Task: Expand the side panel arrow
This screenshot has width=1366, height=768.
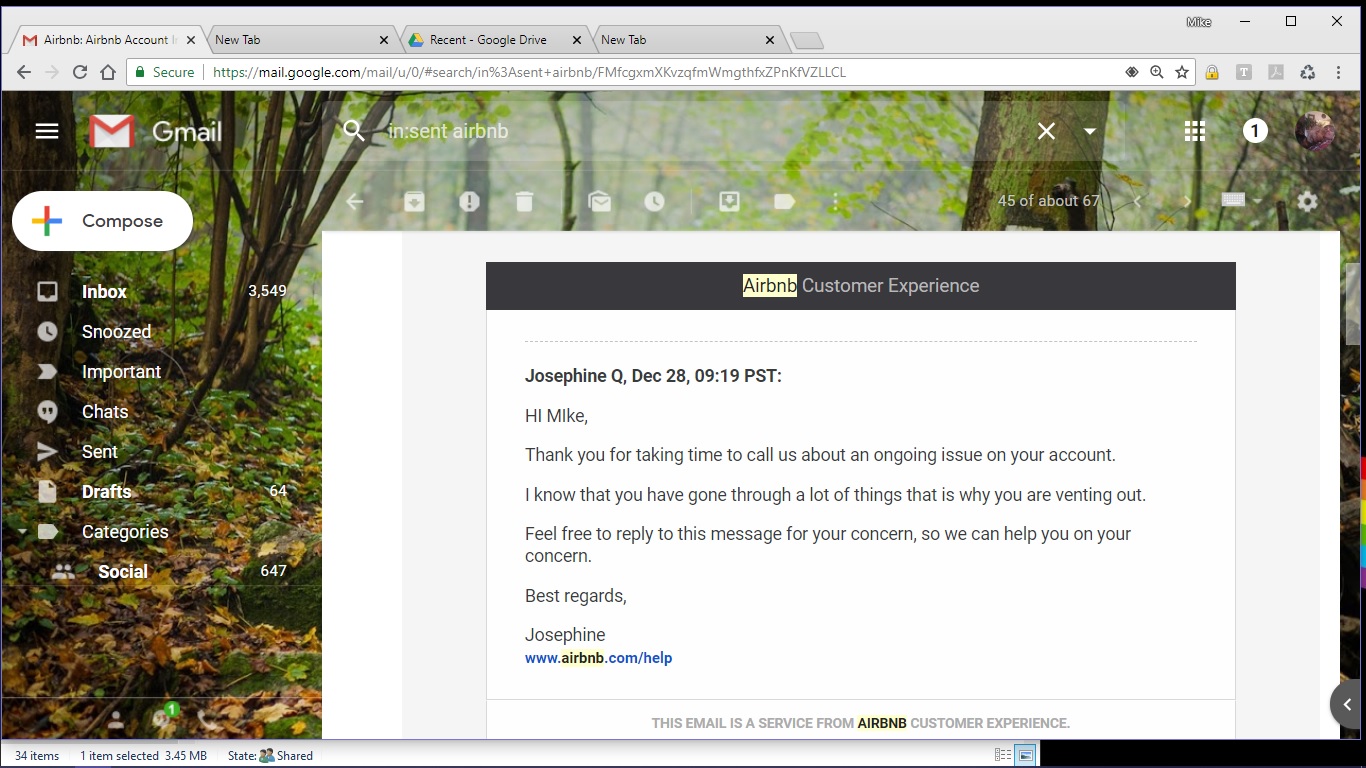Action: pyautogui.click(x=1347, y=705)
